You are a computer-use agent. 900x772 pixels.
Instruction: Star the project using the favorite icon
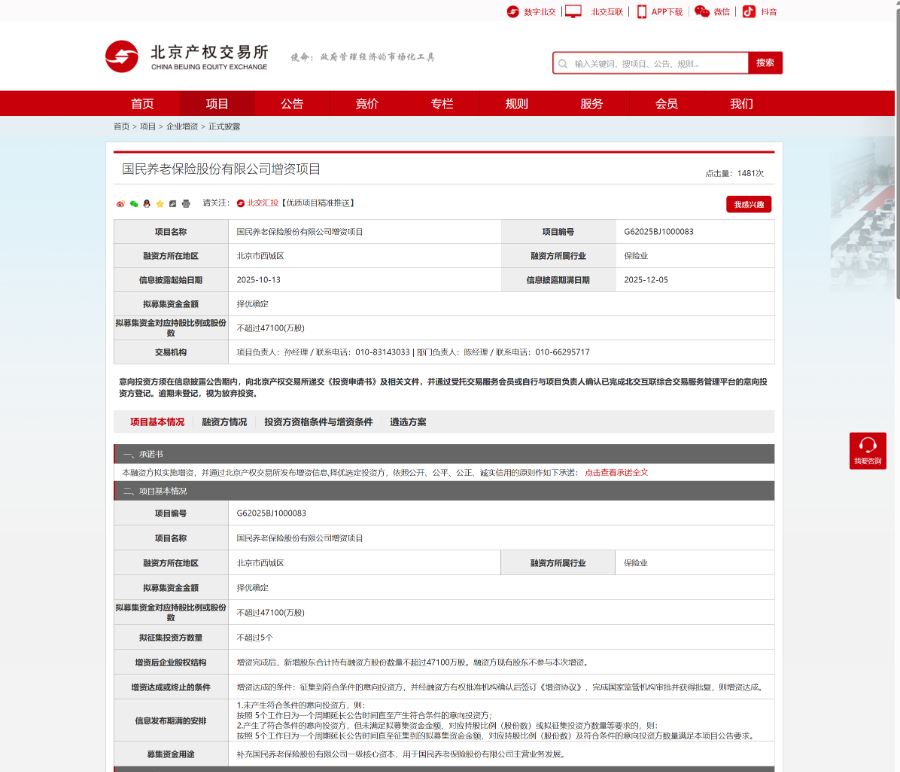pyautogui.click(x=159, y=204)
